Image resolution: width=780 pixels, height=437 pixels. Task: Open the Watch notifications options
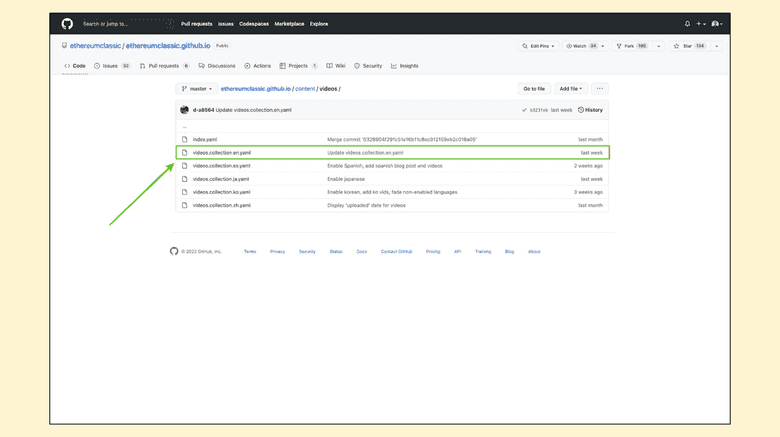(584, 46)
